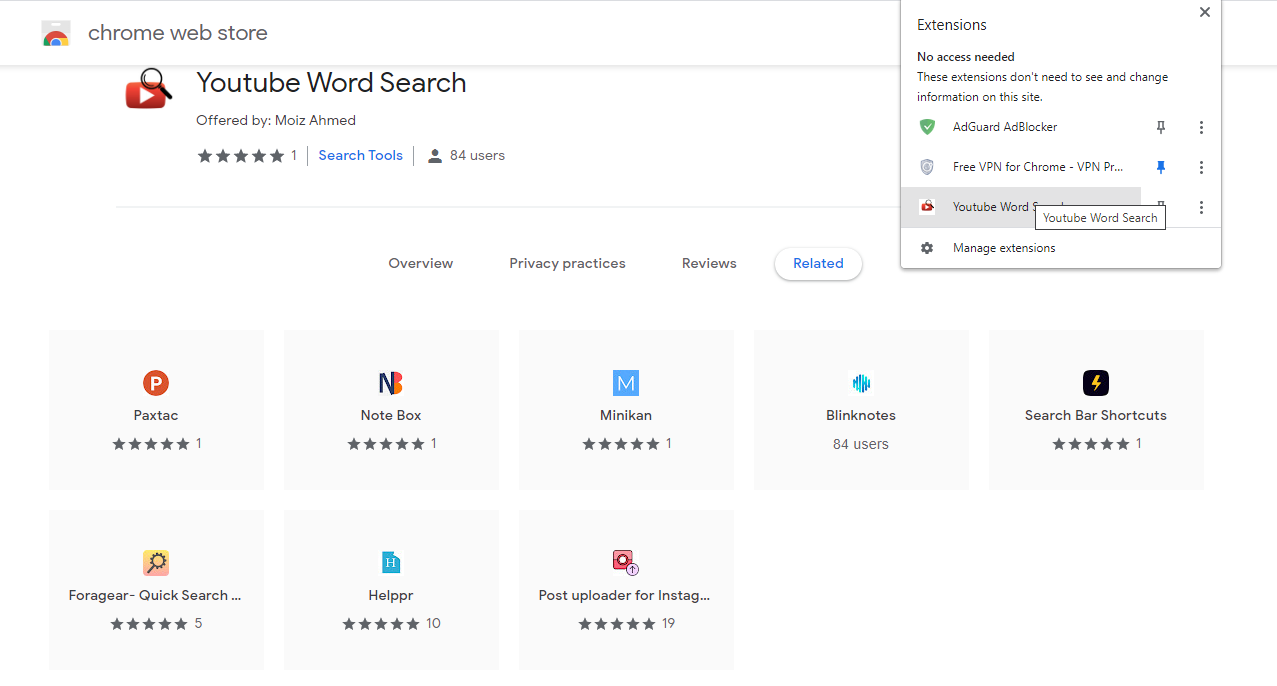1277x686 pixels.
Task: Open the Foragear- Quick Search name
Action: click(x=155, y=595)
